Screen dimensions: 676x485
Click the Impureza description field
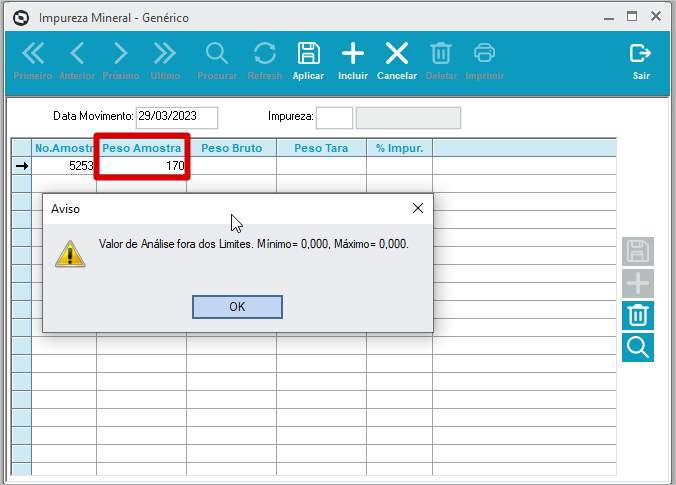408,118
